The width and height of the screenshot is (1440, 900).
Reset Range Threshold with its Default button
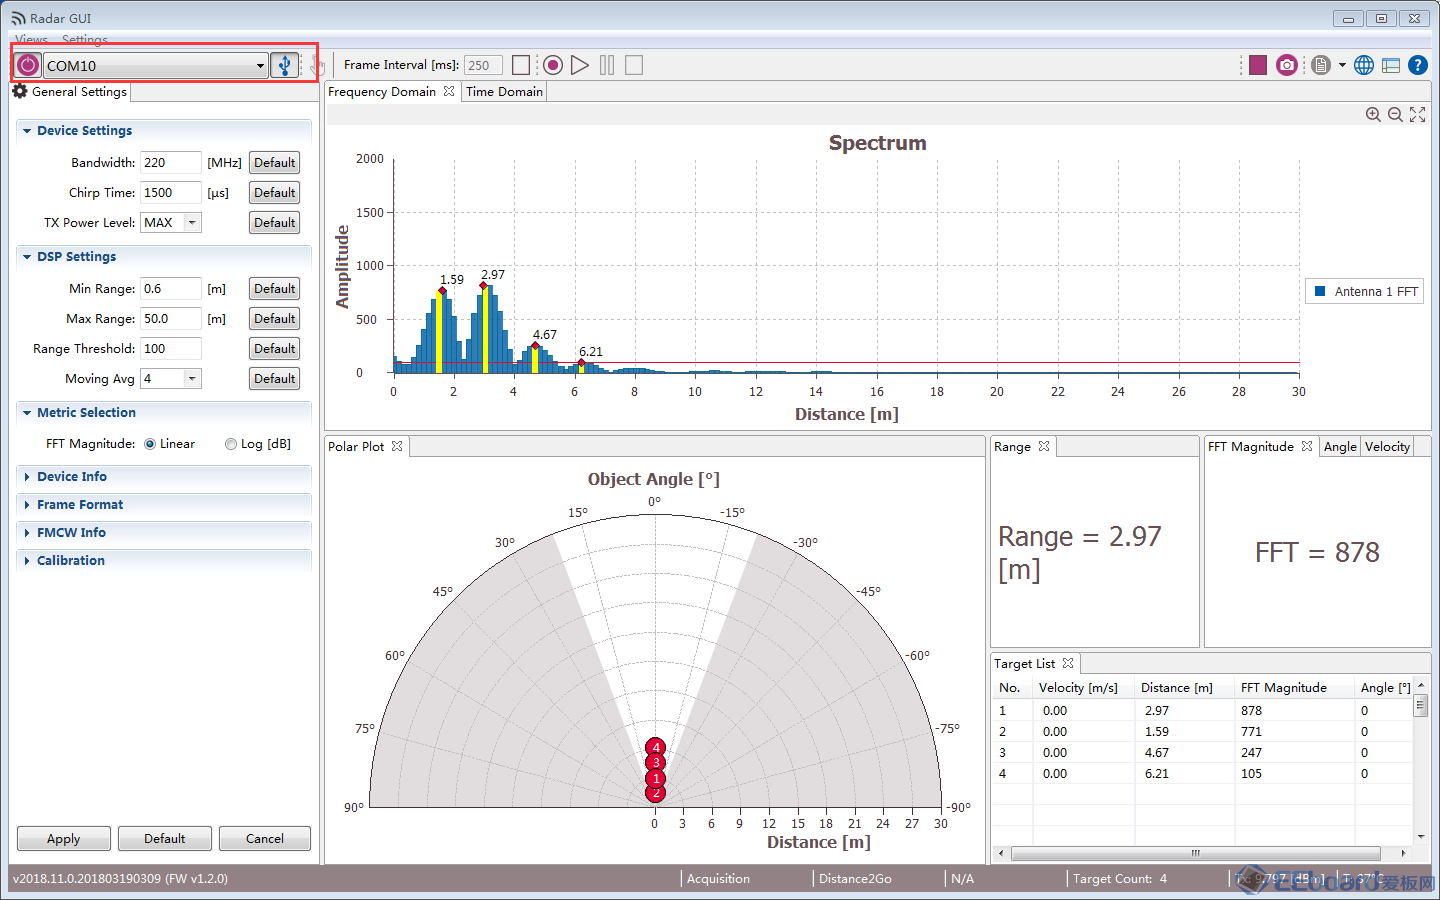coord(274,349)
